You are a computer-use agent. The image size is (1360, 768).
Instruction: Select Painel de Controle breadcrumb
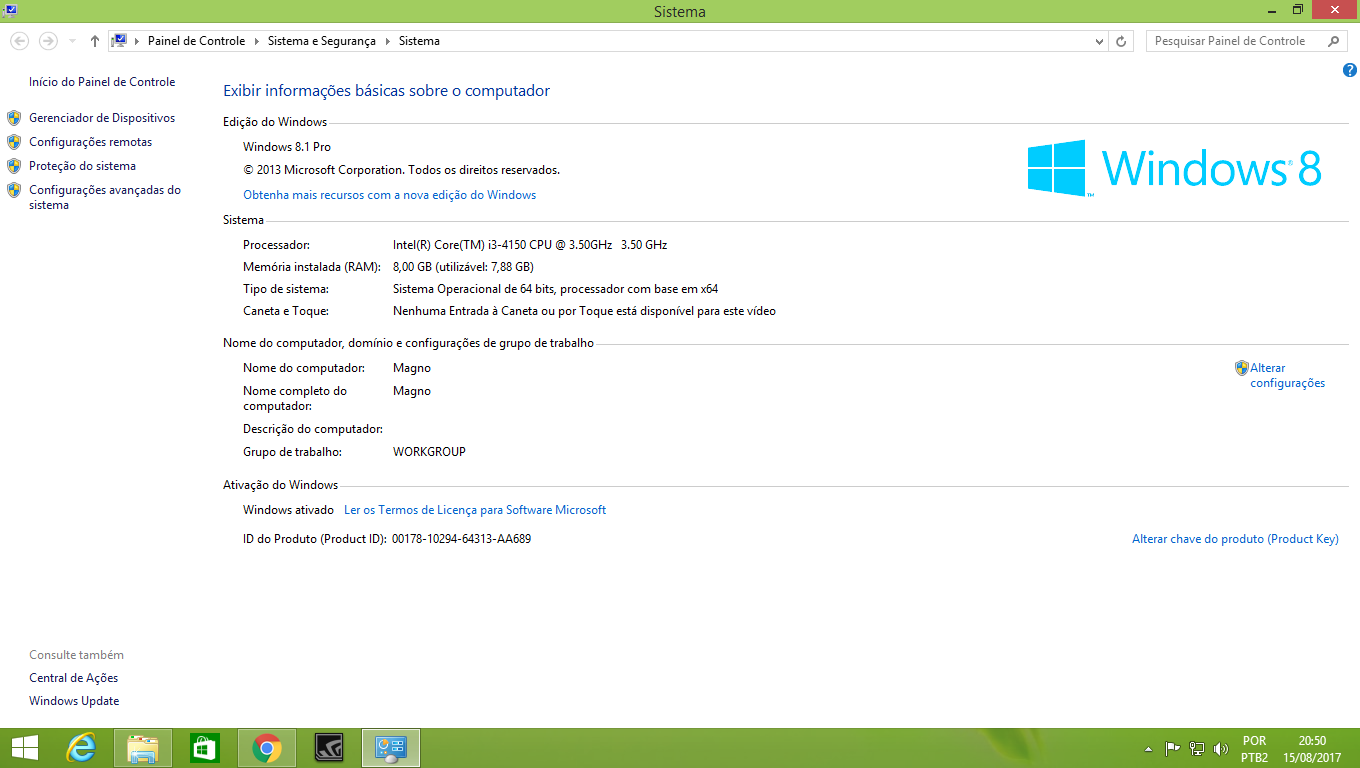coord(196,41)
